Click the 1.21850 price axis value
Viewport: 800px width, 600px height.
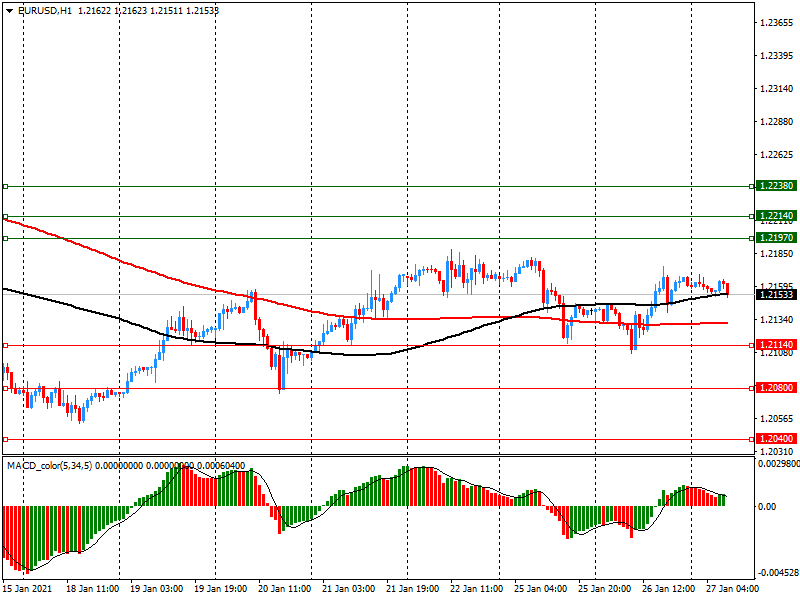pos(777,254)
